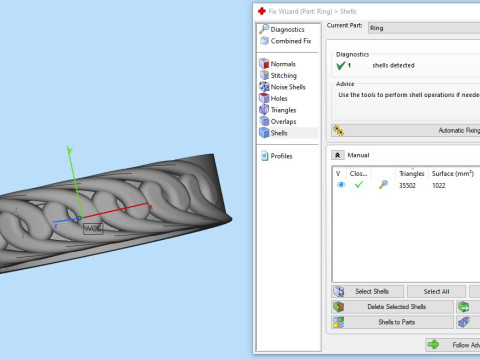Click the Shells to Parts button
The image size is (480, 360).
click(x=393, y=322)
